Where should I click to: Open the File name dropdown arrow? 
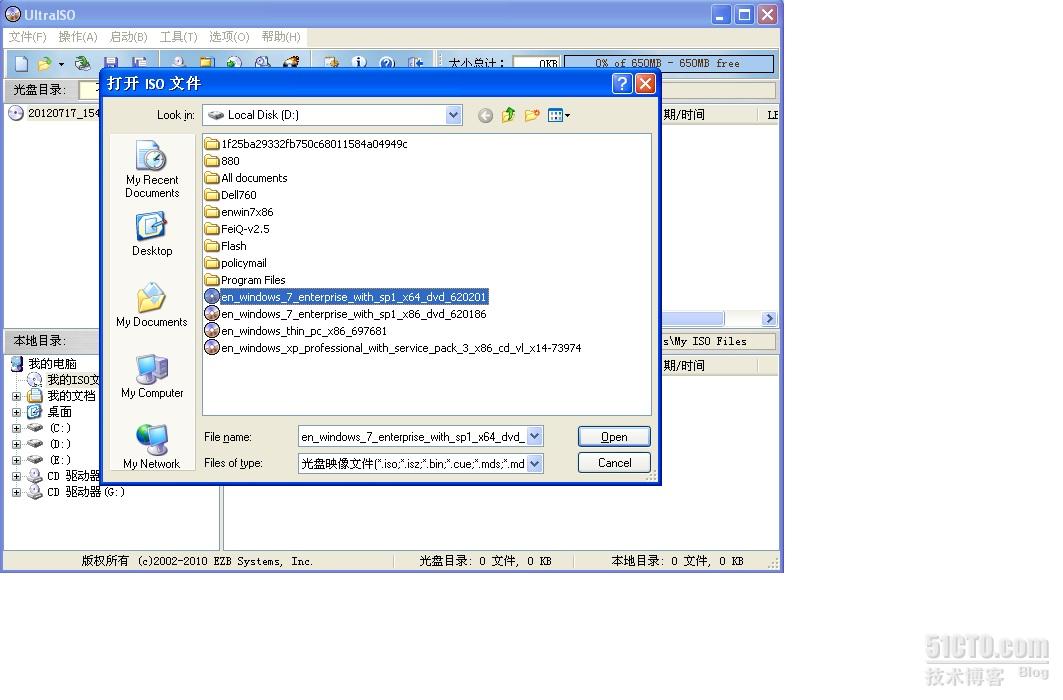[535, 437]
